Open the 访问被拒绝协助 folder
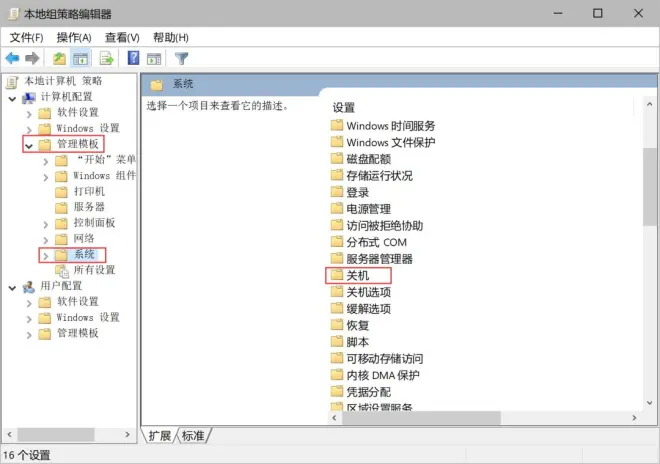Image resolution: width=660 pixels, height=464 pixels. tap(377, 225)
